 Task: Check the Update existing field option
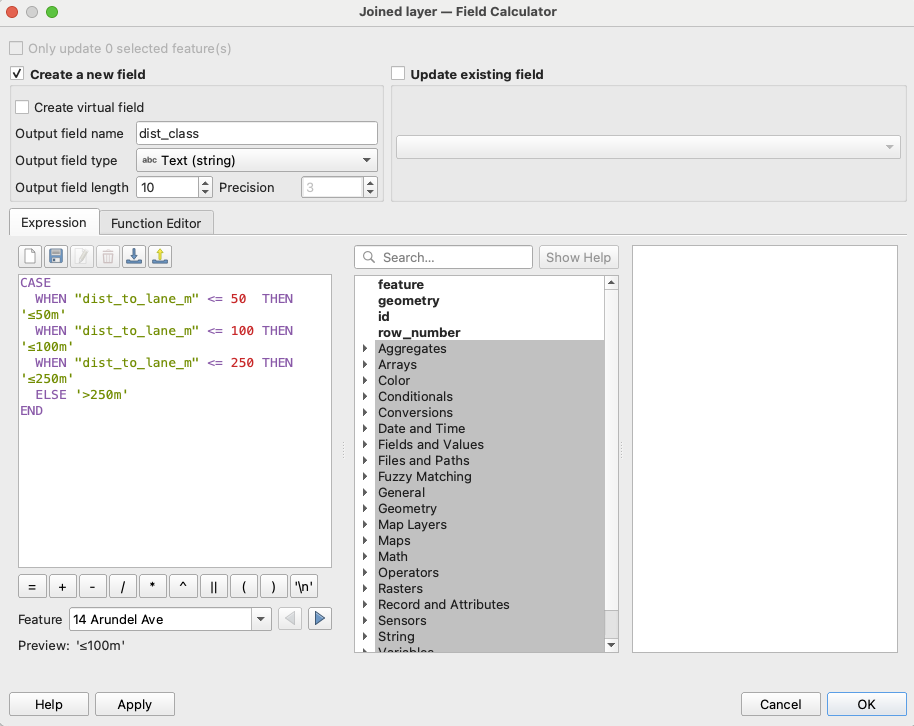coord(398,74)
